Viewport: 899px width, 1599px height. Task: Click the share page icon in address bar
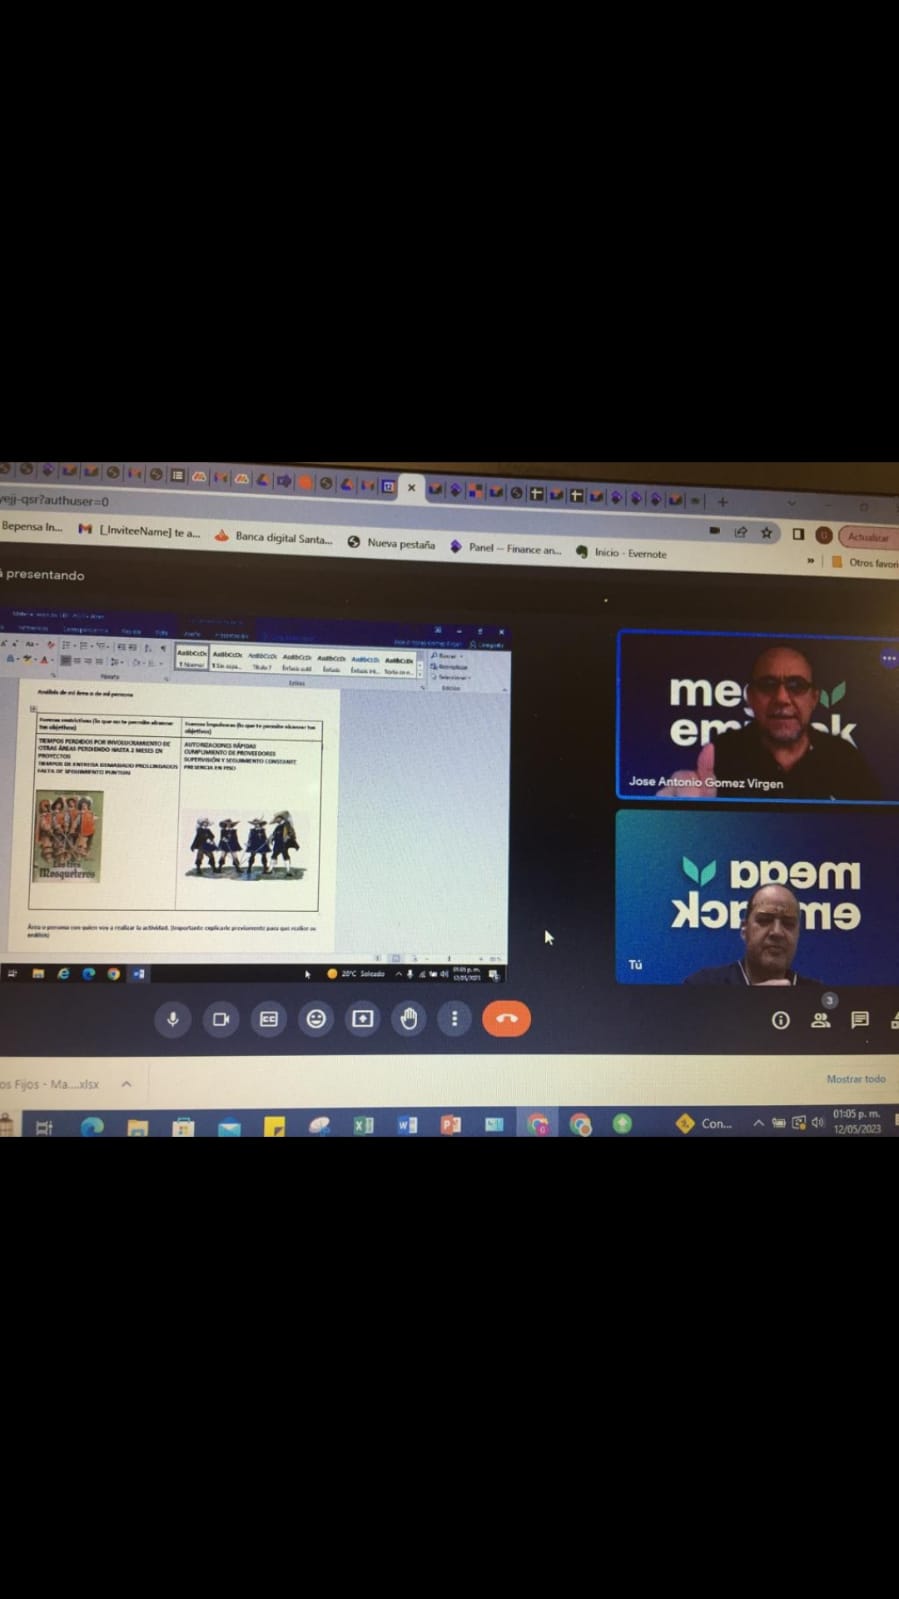[741, 532]
